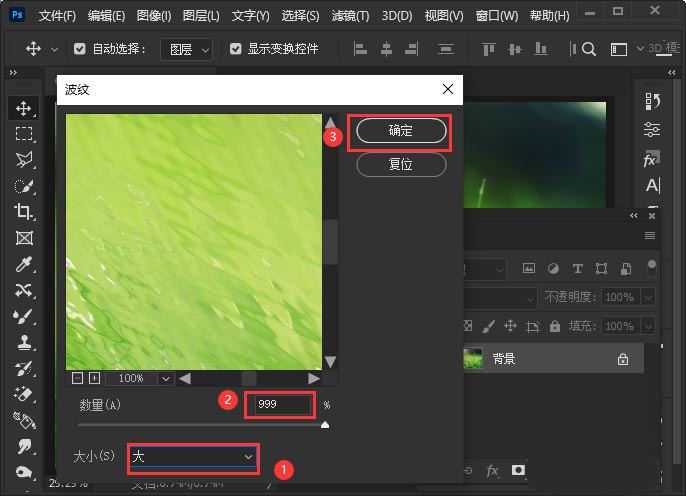Open the 编辑(E) menu

coord(106,16)
